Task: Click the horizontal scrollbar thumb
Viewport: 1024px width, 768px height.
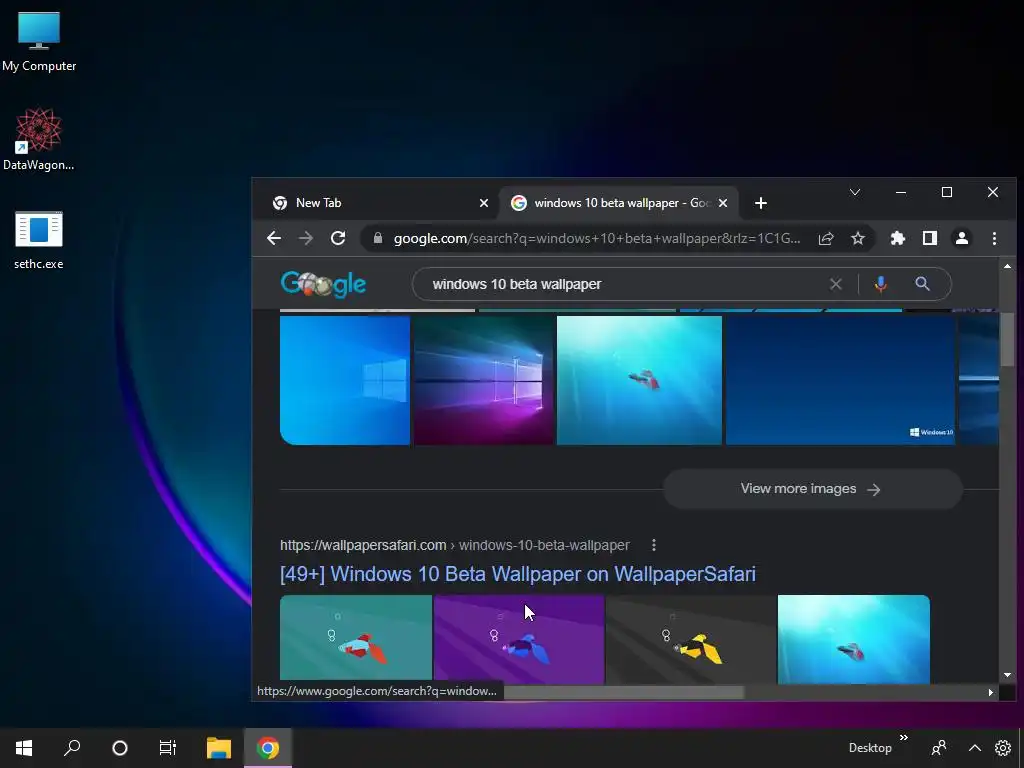Action: 624,692
